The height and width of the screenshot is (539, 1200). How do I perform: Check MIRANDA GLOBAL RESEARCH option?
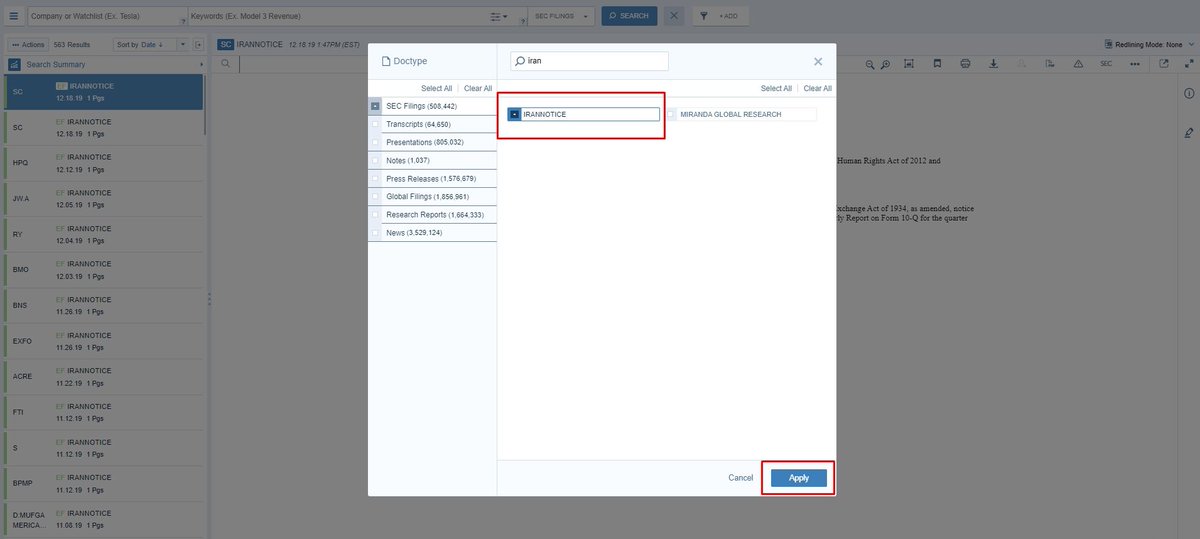click(672, 114)
